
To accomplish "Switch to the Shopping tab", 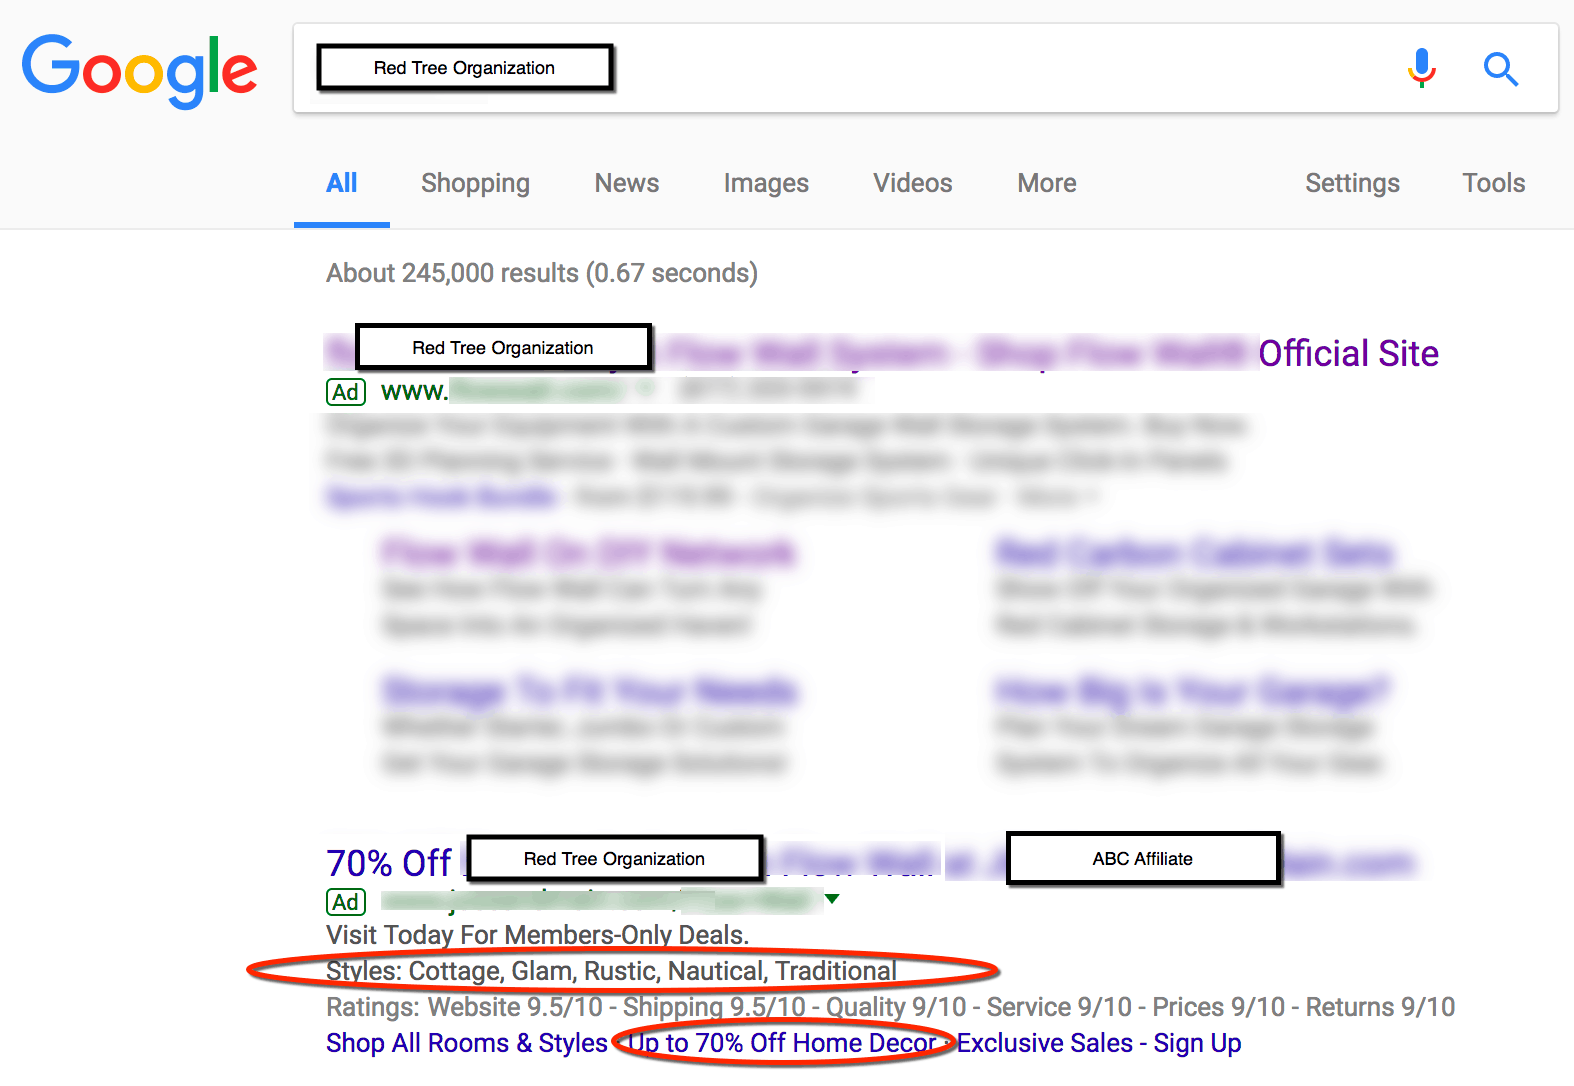I will click(x=475, y=183).
